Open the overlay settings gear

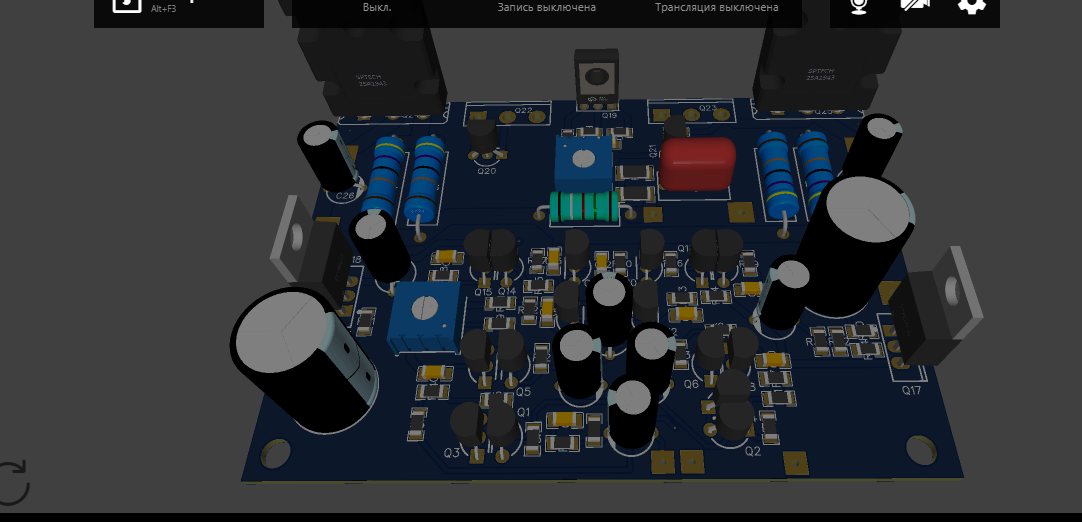(x=971, y=5)
